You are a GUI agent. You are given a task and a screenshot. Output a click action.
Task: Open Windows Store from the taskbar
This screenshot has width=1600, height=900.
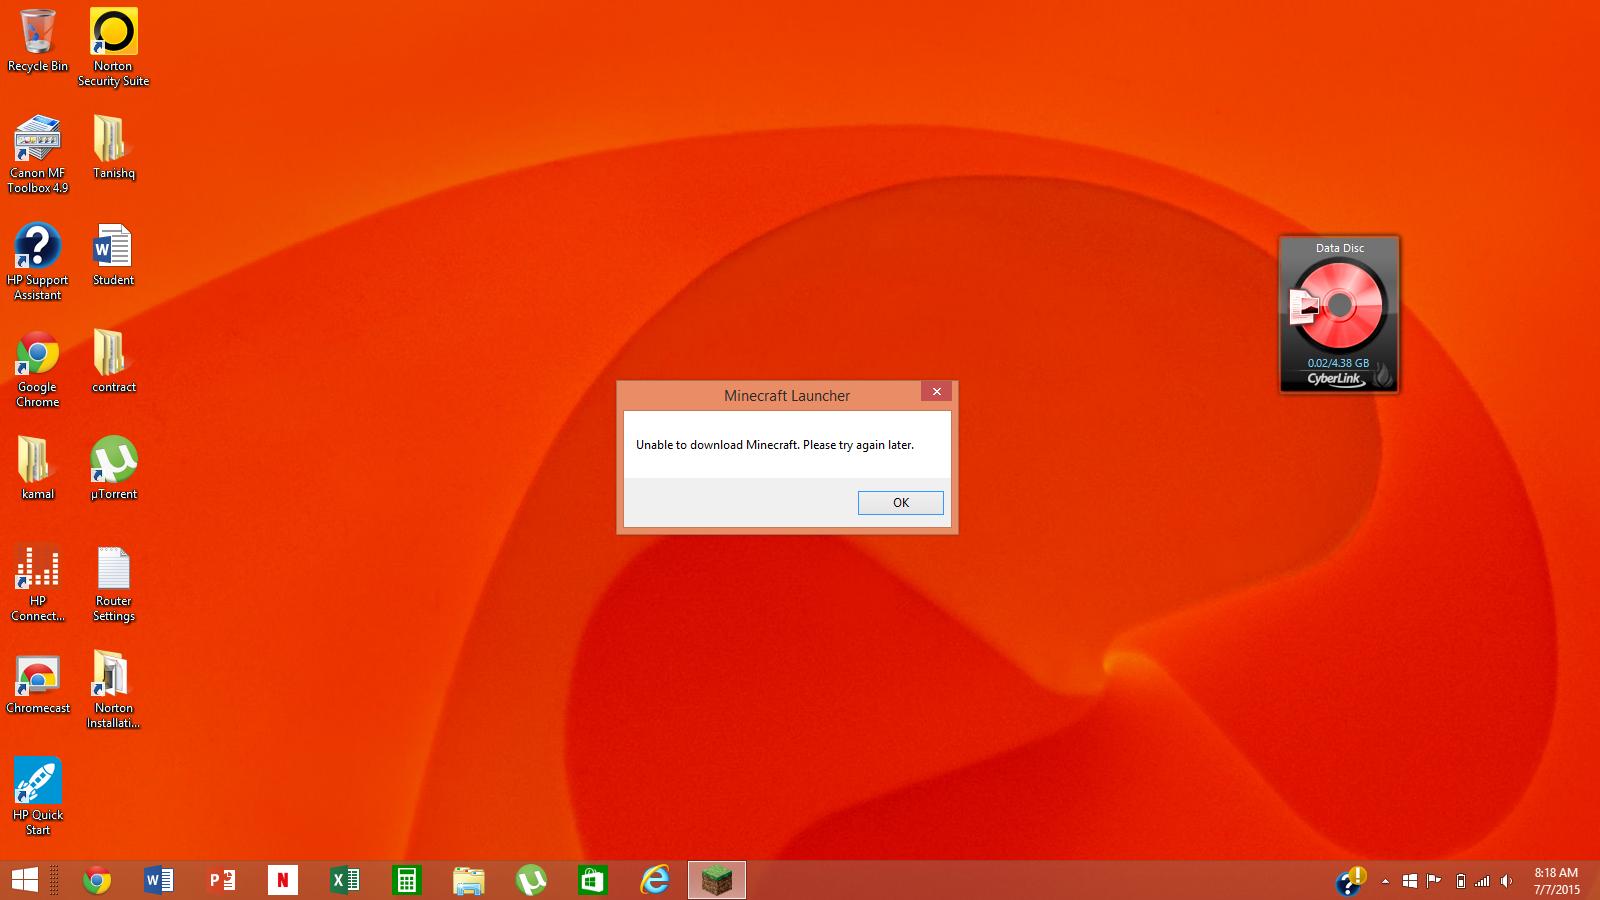[593, 881]
